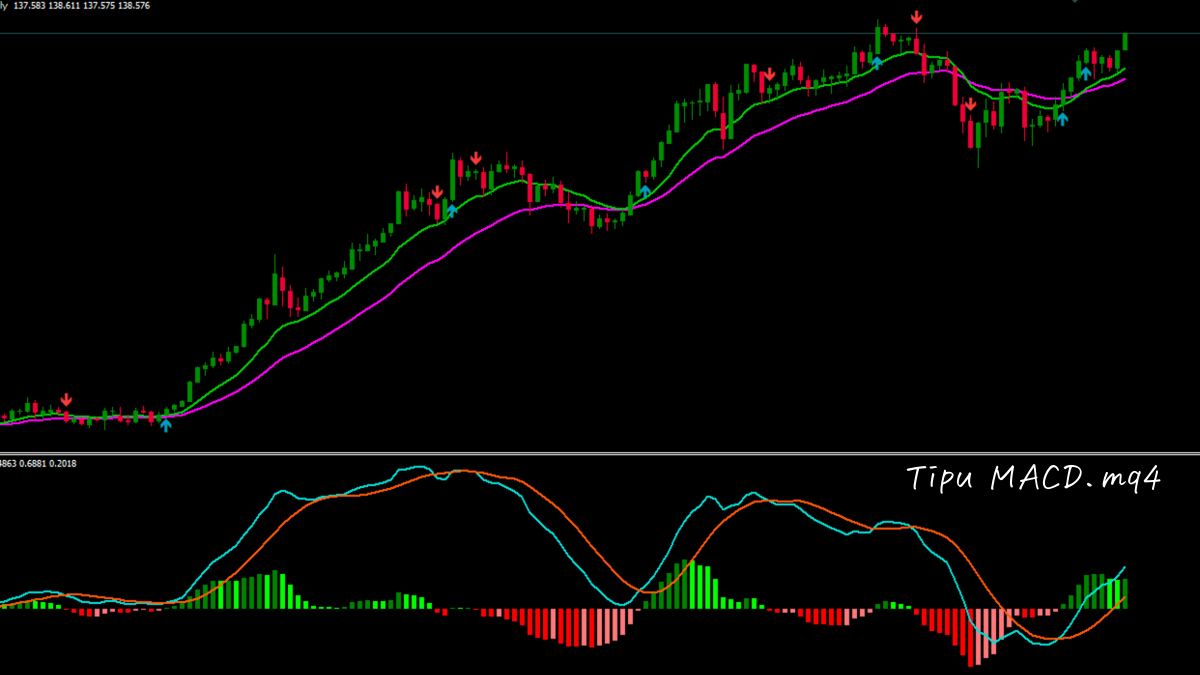The image size is (1200, 675).
Task: Select the last green candle at right edge
Action: (1125, 40)
